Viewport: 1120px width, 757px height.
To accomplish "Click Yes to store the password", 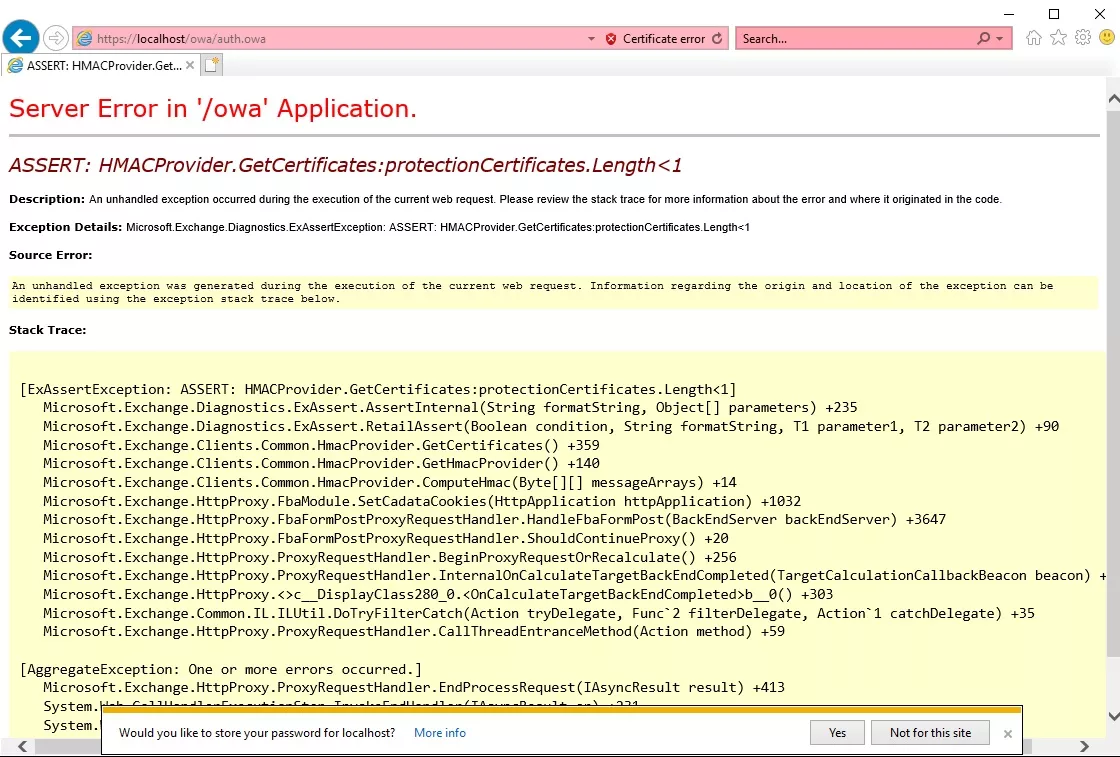I will point(837,733).
